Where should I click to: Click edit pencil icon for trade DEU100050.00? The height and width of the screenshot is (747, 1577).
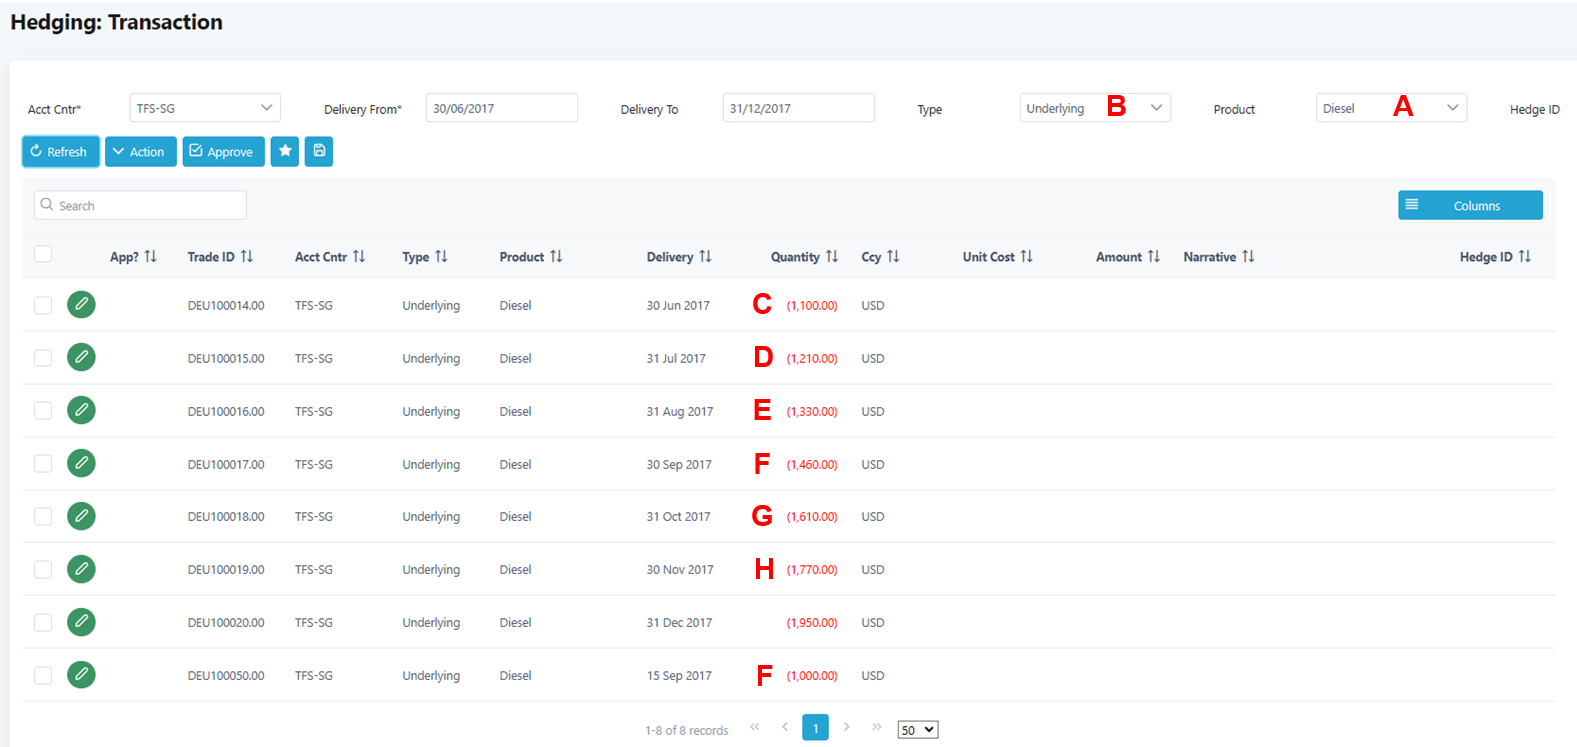(81, 675)
